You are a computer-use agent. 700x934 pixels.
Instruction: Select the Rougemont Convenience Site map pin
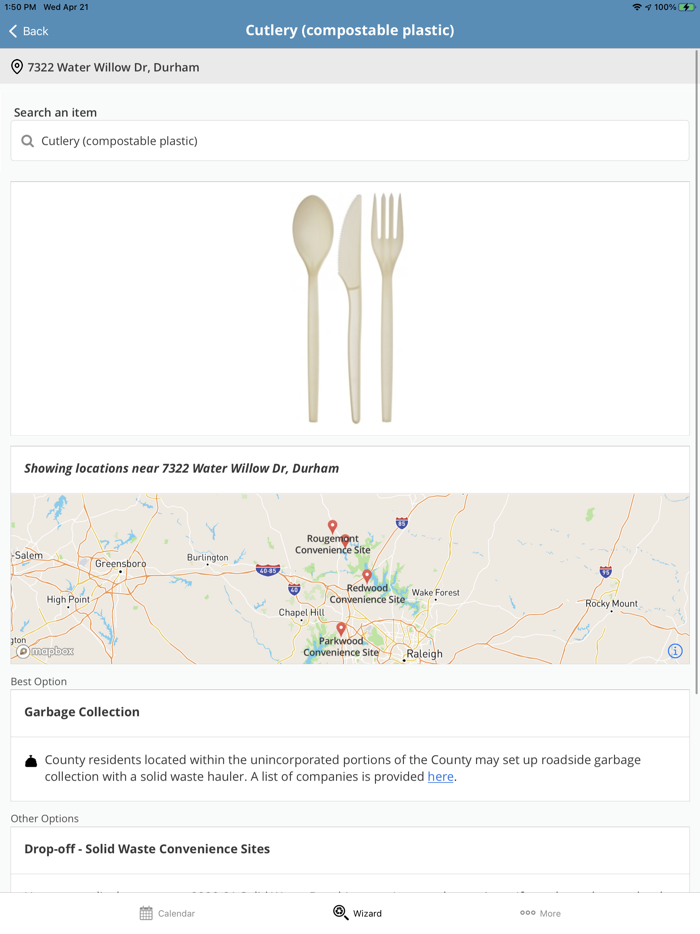(x=333, y=527)
